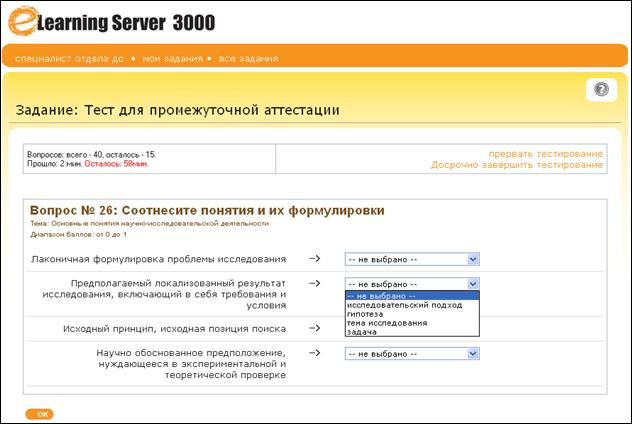This screenshot has width=632, height=424.
Task: Open dropdown for Лаконичная формулировка проблемы
Action: 412,259
